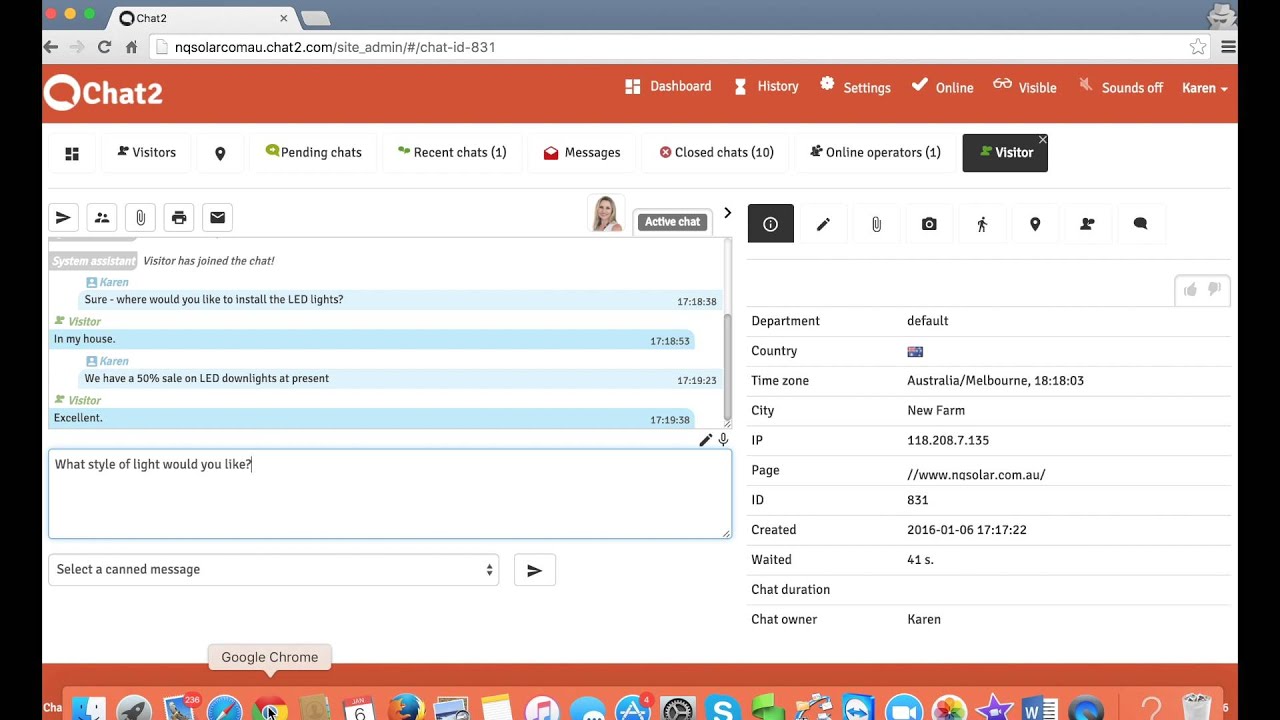Send message with arrow button beside canned message

coord(535,570)
